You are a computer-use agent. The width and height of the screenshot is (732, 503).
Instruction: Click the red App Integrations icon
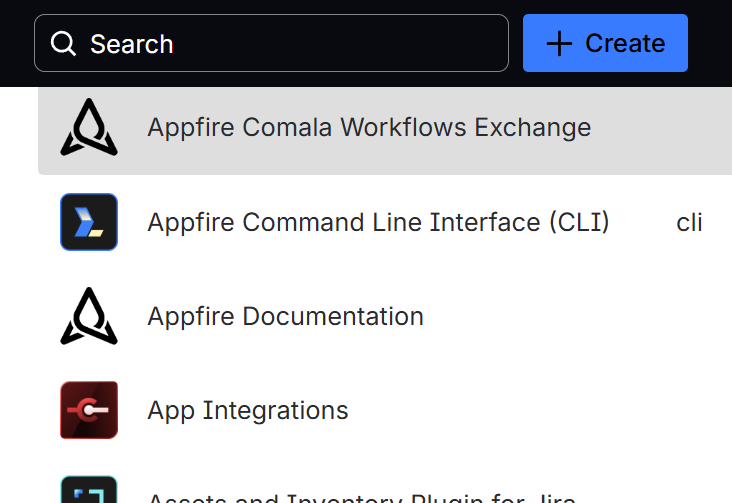[x=89, y=410]
